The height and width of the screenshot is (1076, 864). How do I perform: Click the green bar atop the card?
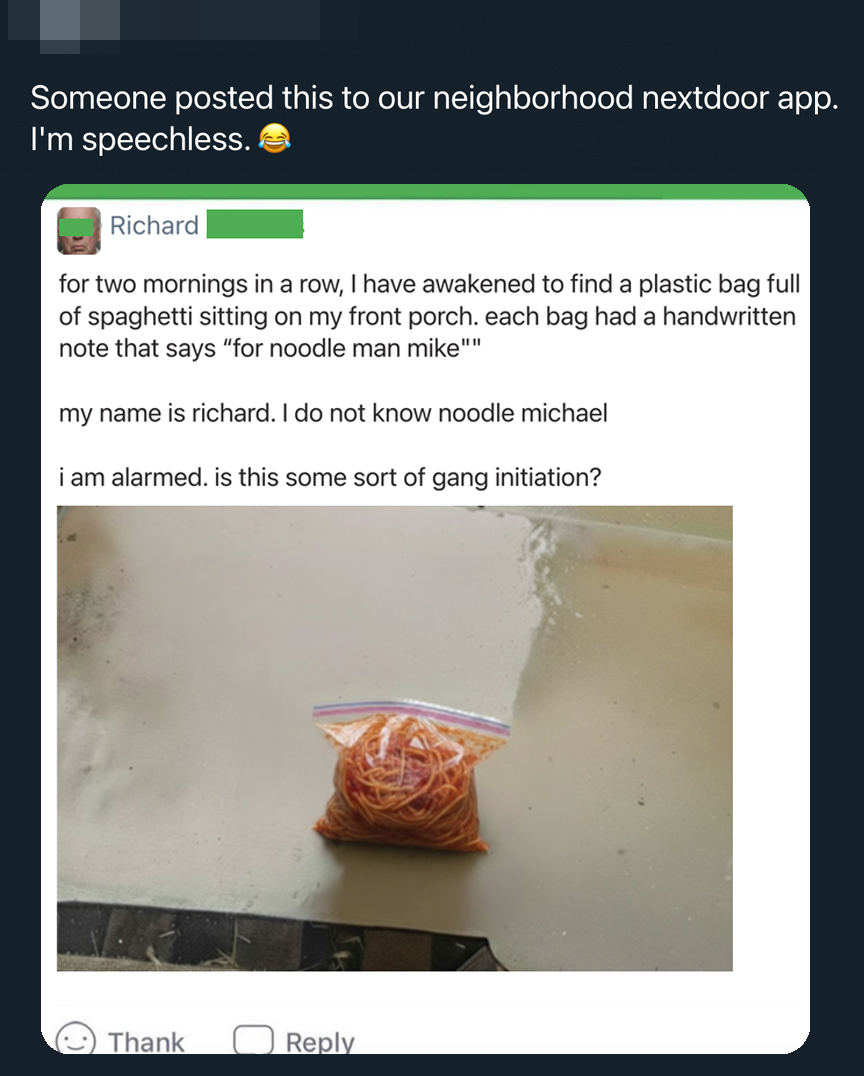coord(424,191)
